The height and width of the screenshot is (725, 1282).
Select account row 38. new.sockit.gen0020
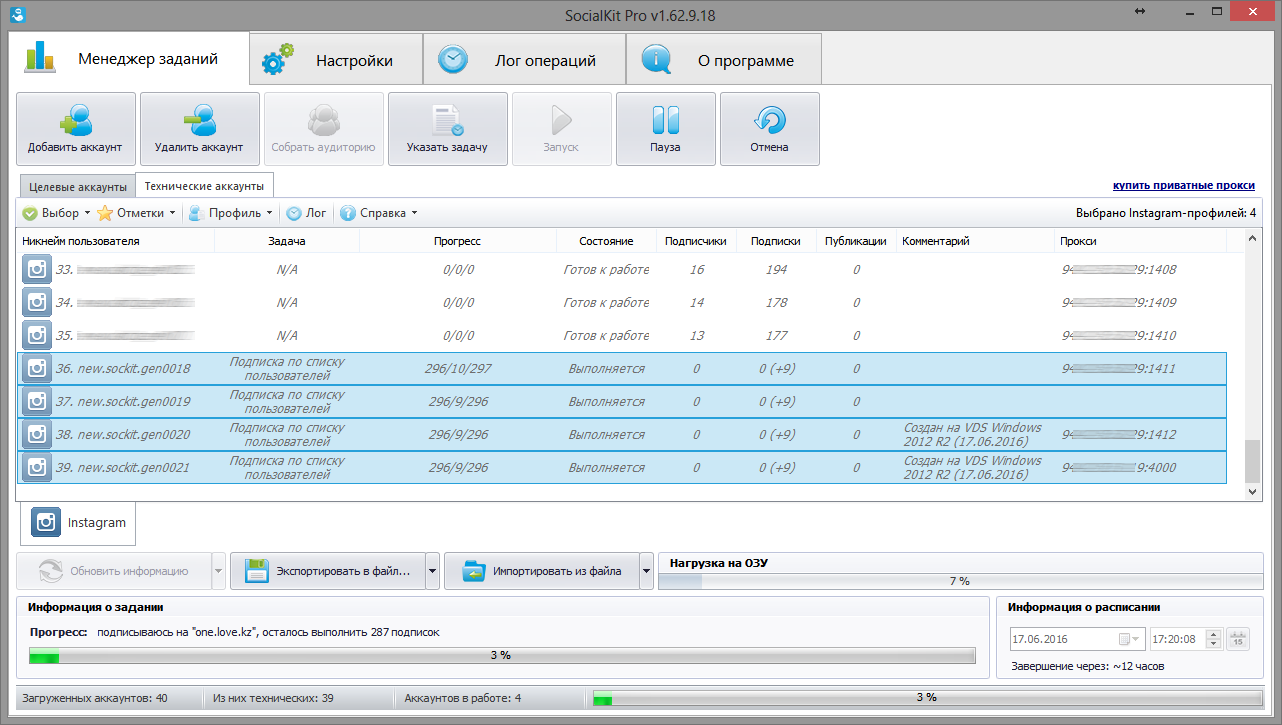tap(622, 435)
